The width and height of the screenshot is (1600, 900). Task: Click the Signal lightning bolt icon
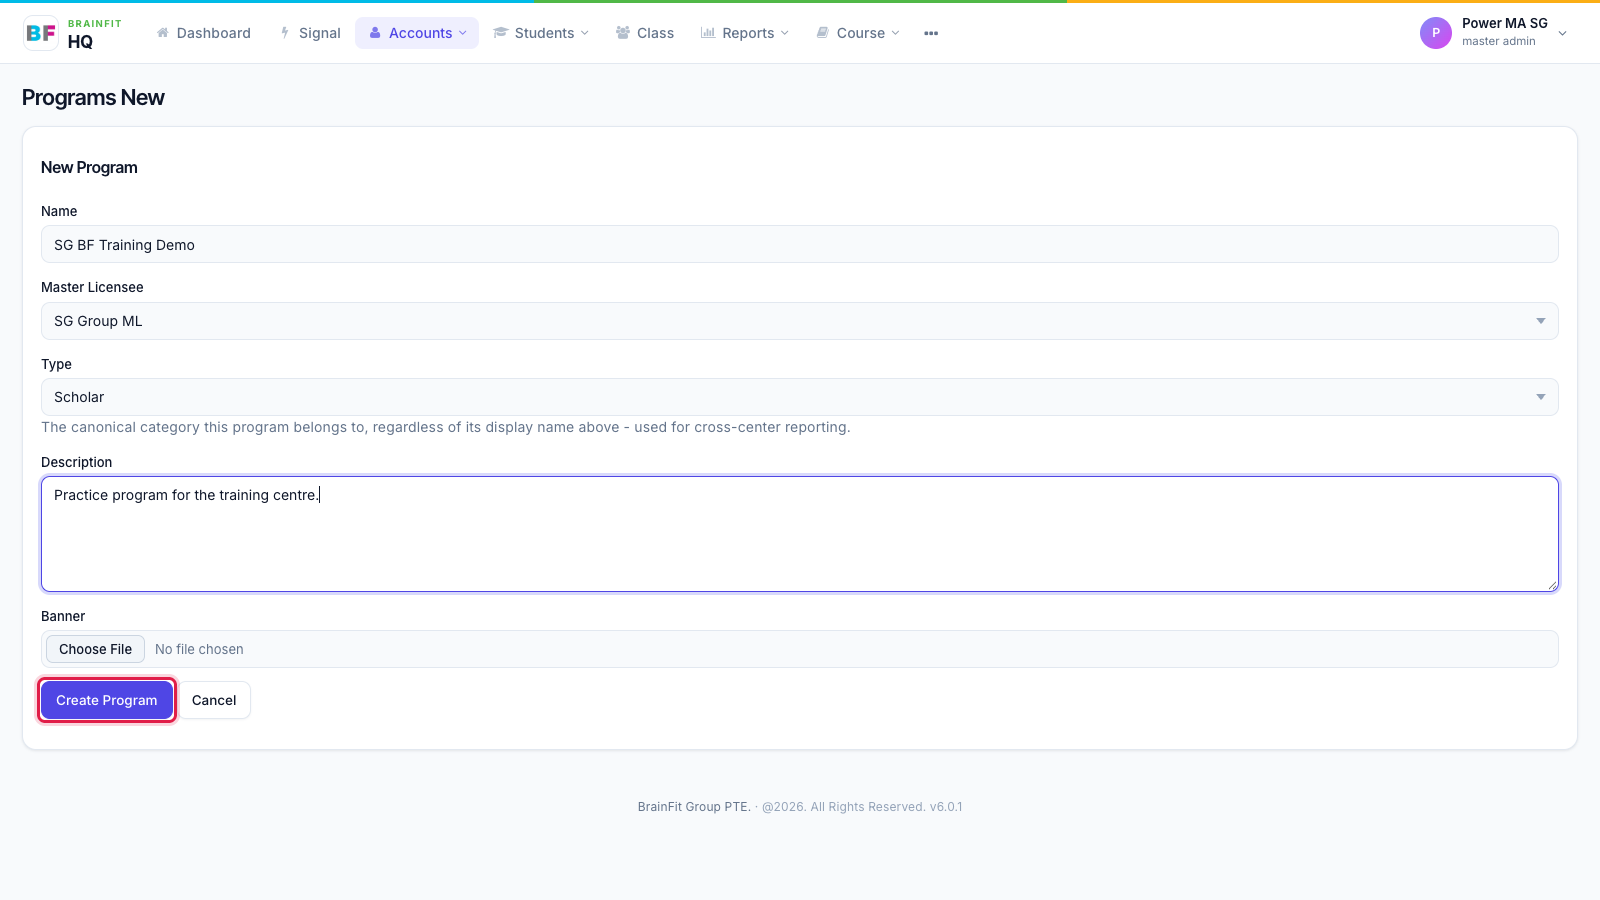(285, 33)
